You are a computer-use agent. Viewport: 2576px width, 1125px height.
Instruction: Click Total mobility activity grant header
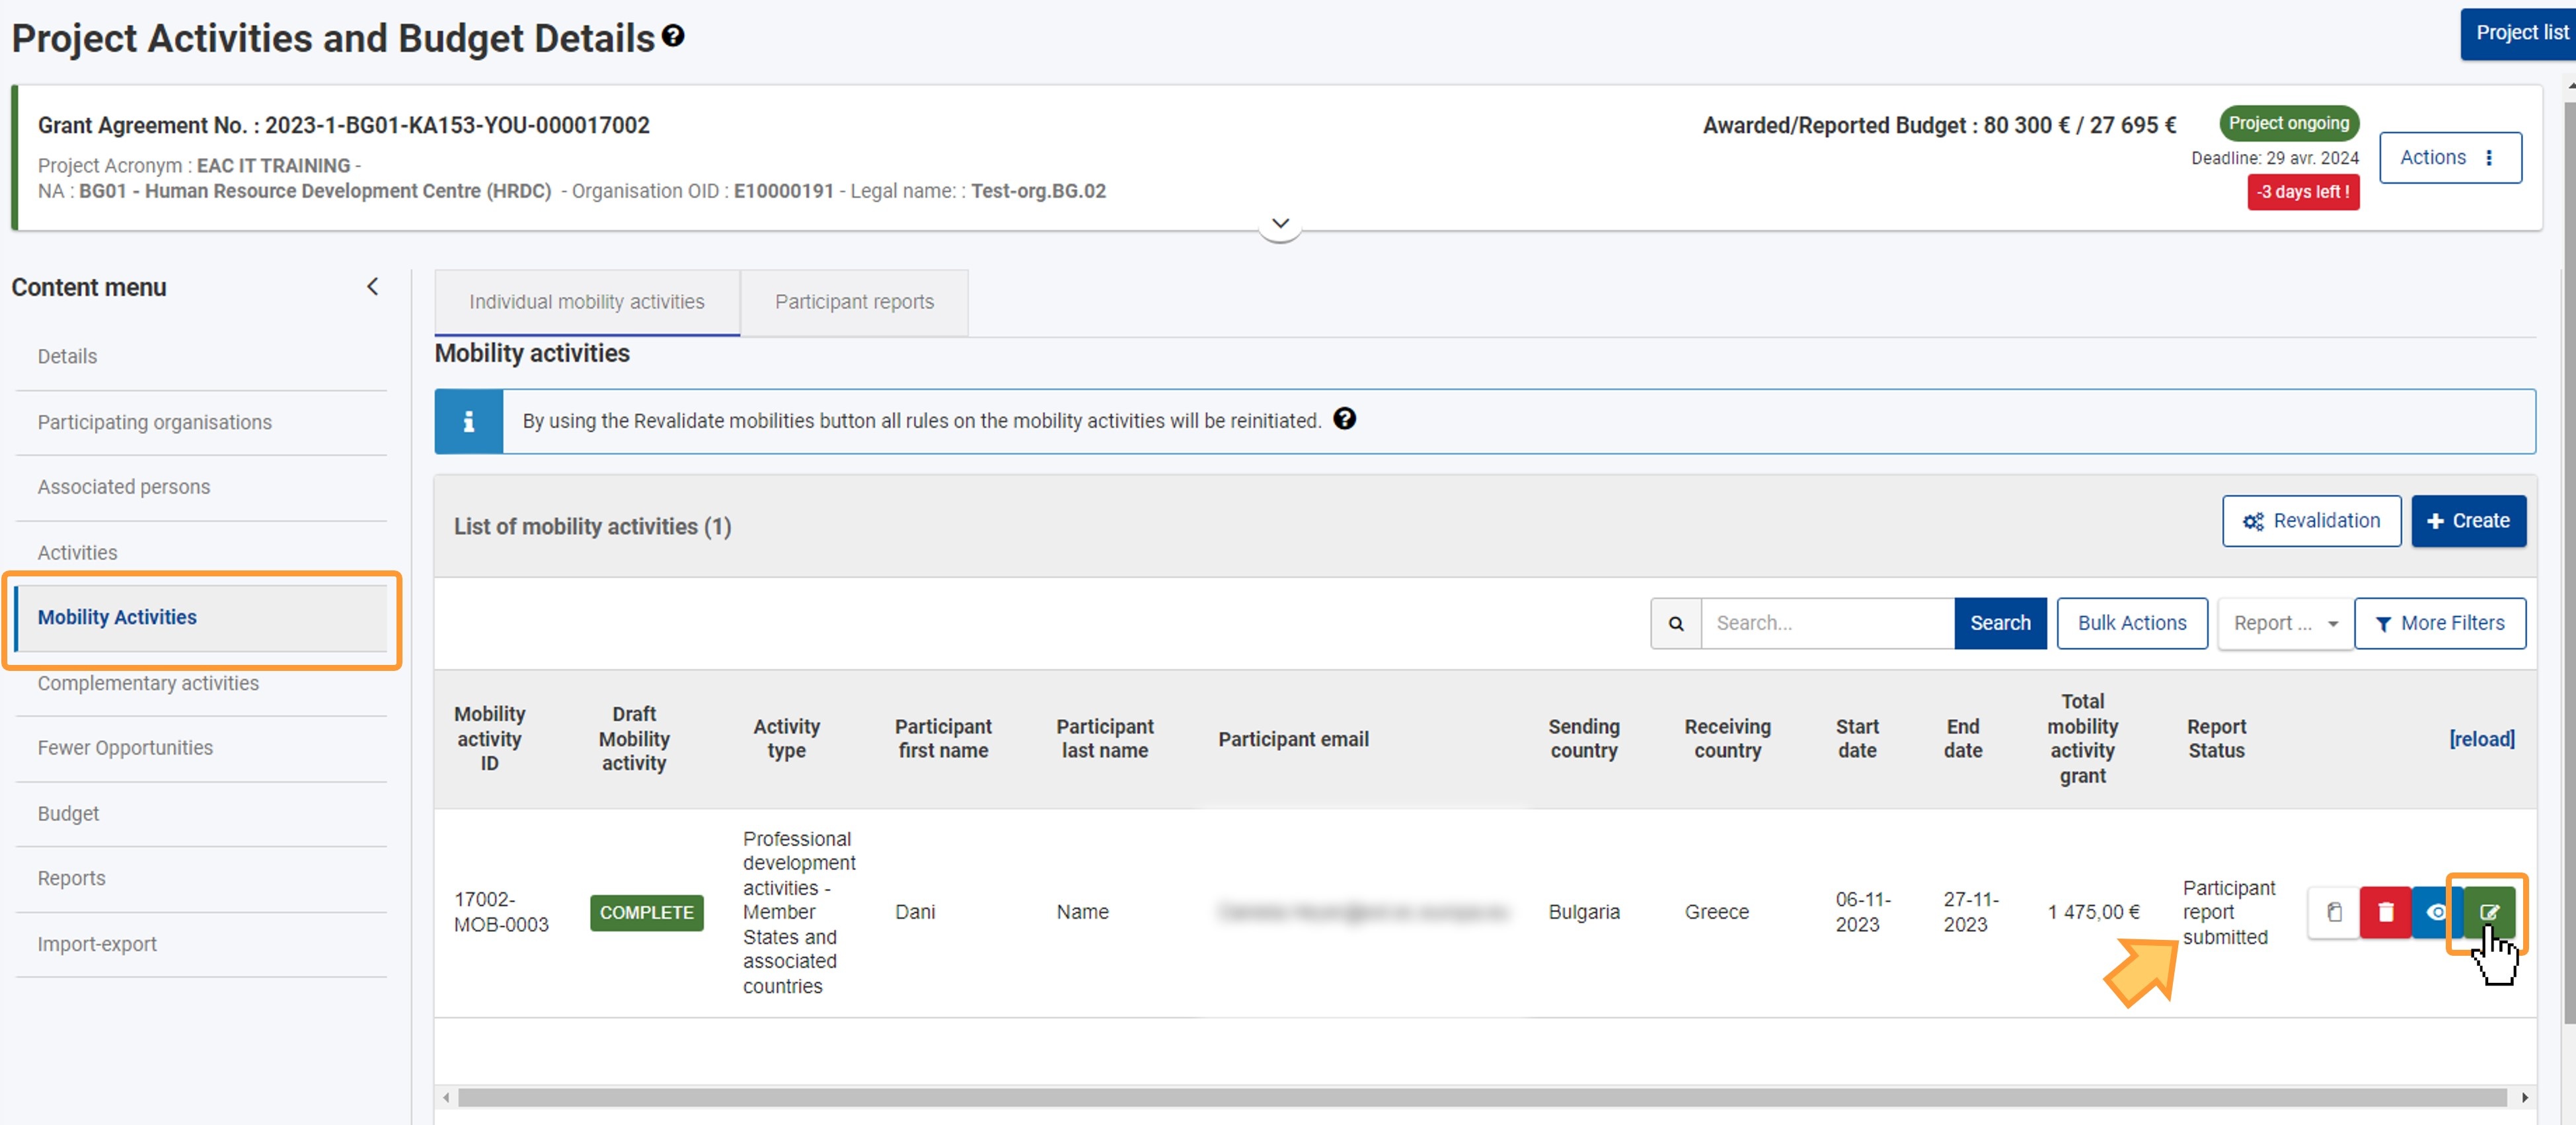(x=2082, y=739)
